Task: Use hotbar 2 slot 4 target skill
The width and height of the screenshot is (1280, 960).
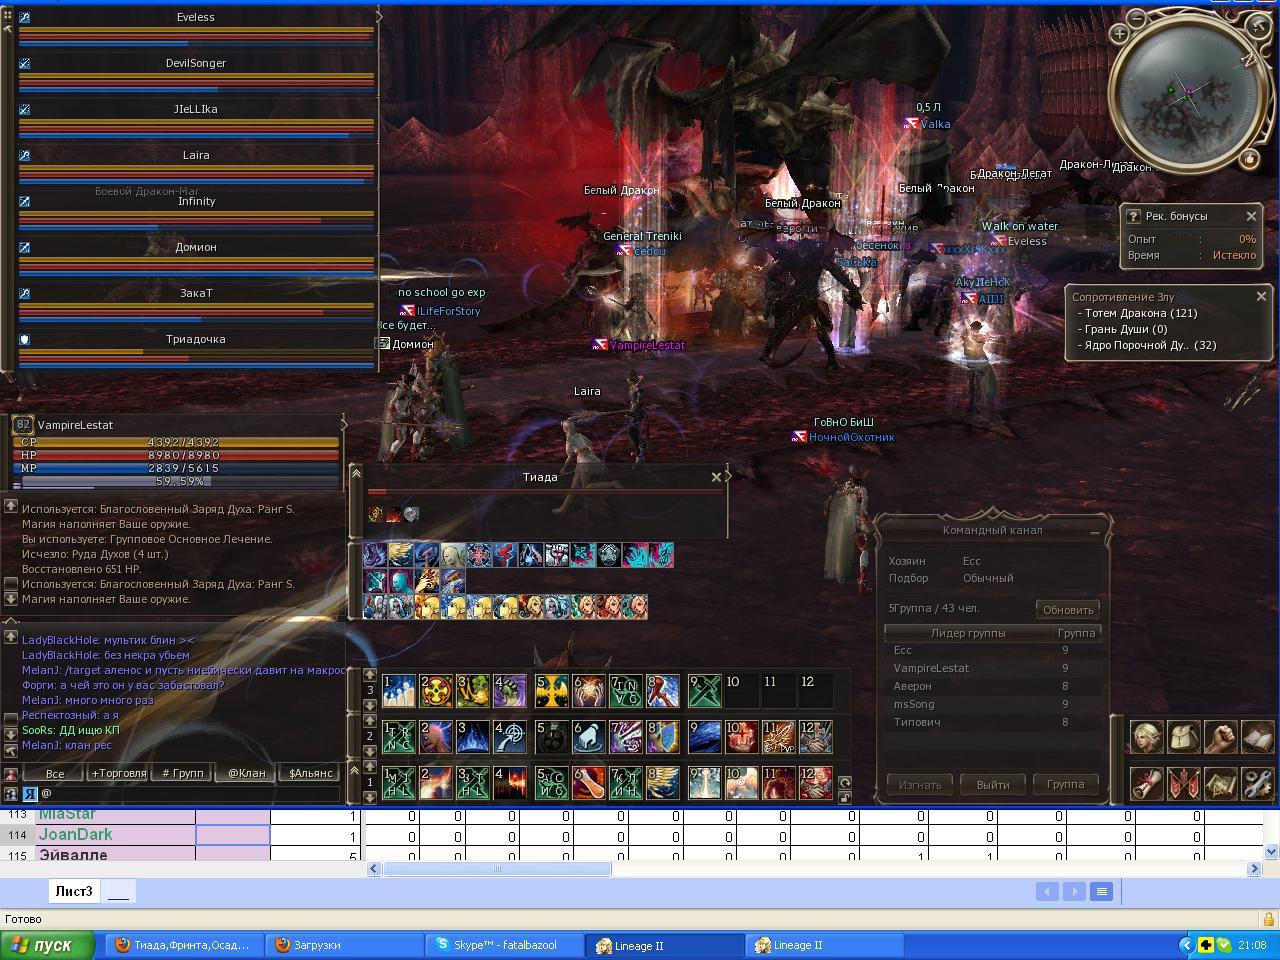Action: coord(509,737)
